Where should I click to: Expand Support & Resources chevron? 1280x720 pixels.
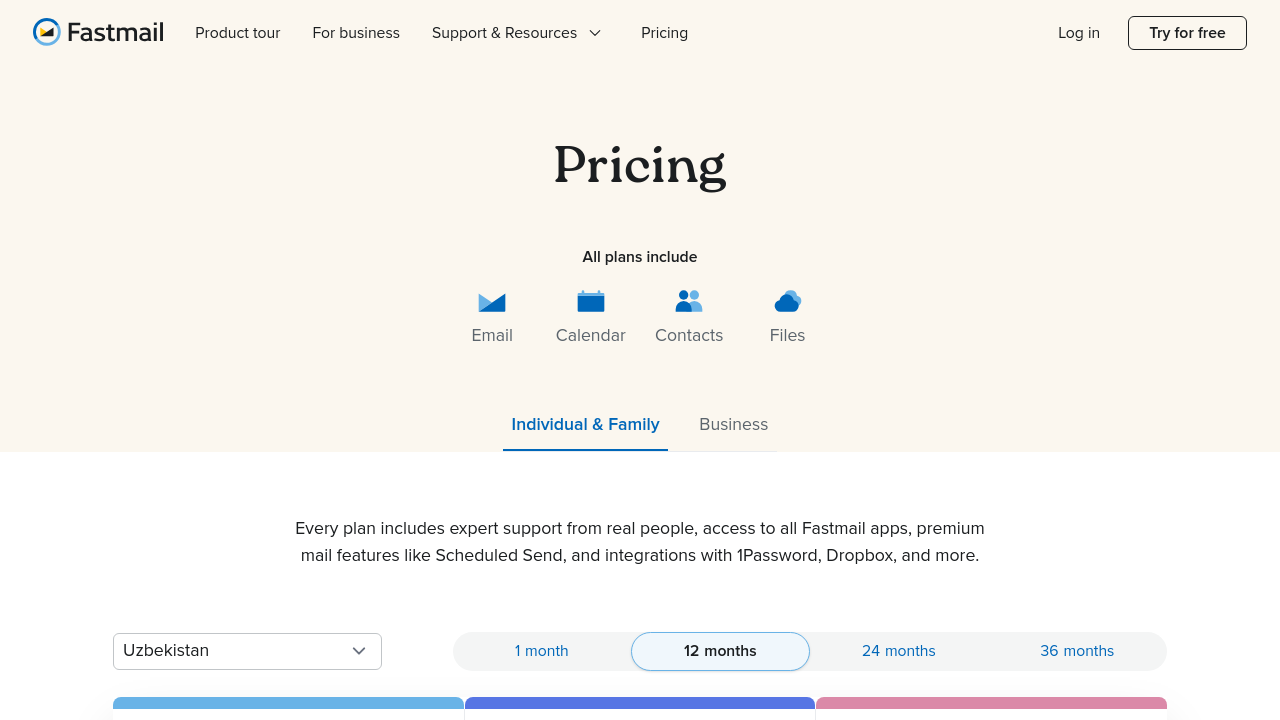pos(595,33)
